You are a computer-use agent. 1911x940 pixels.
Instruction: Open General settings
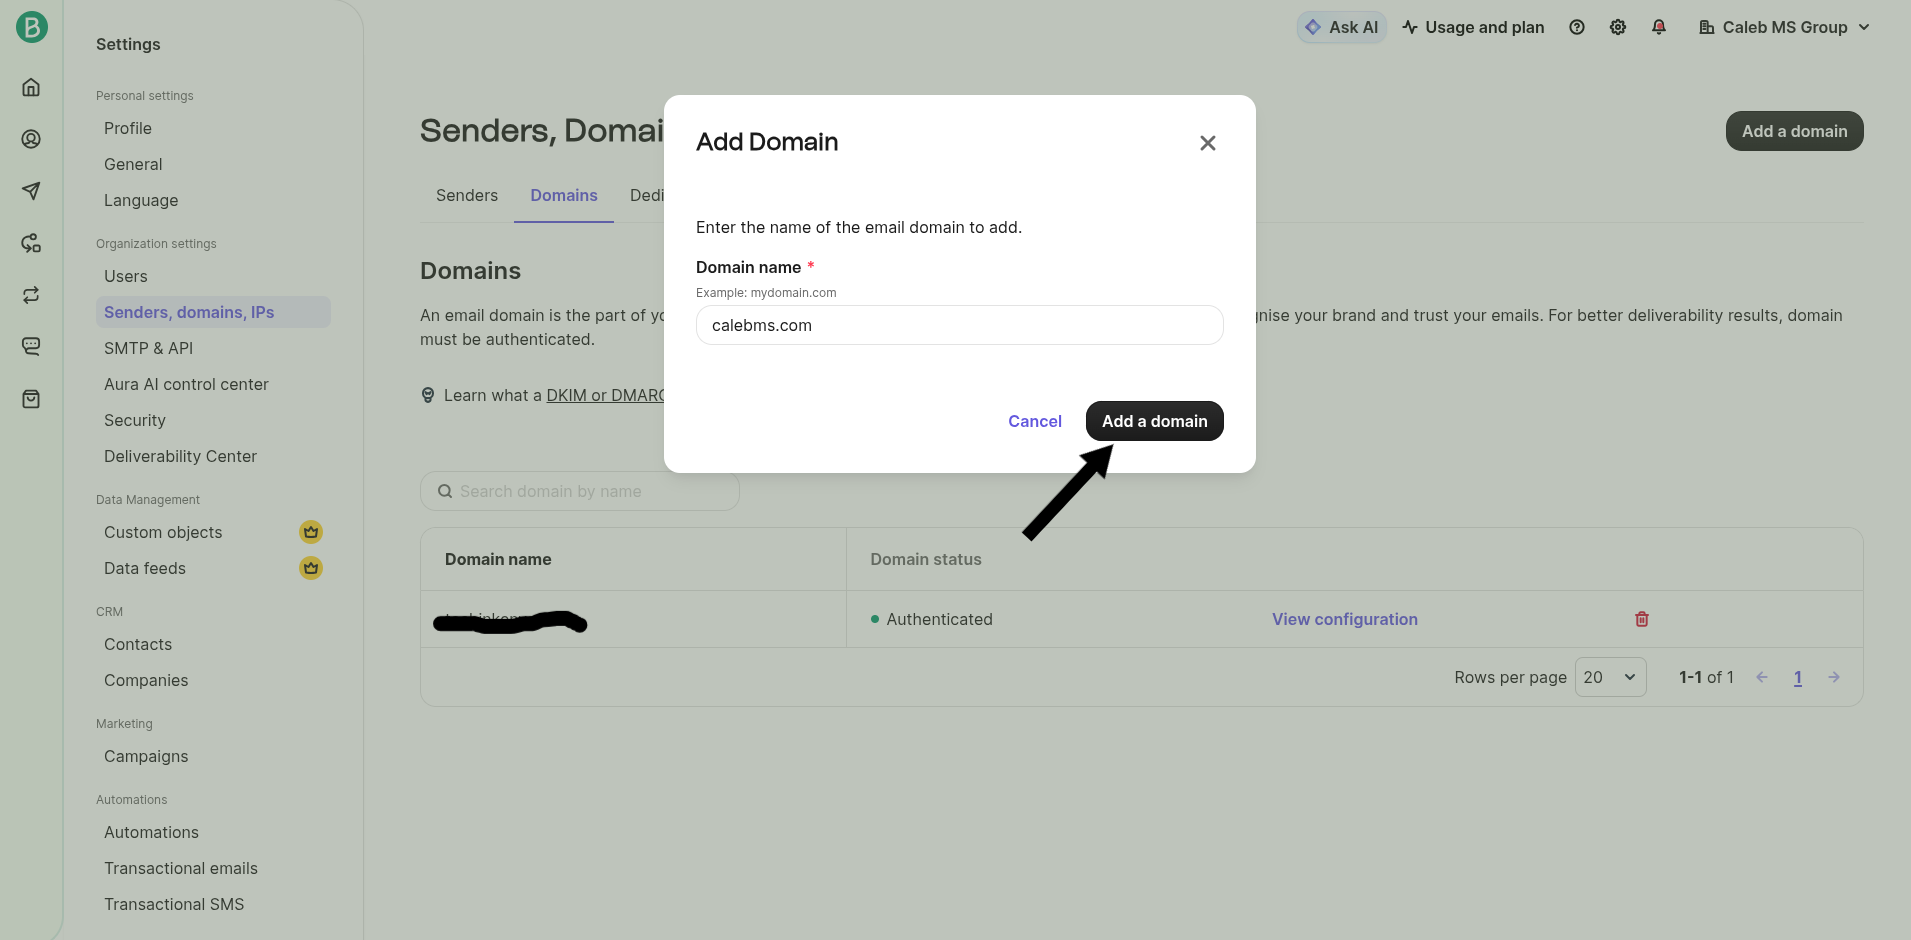point(133,164)
